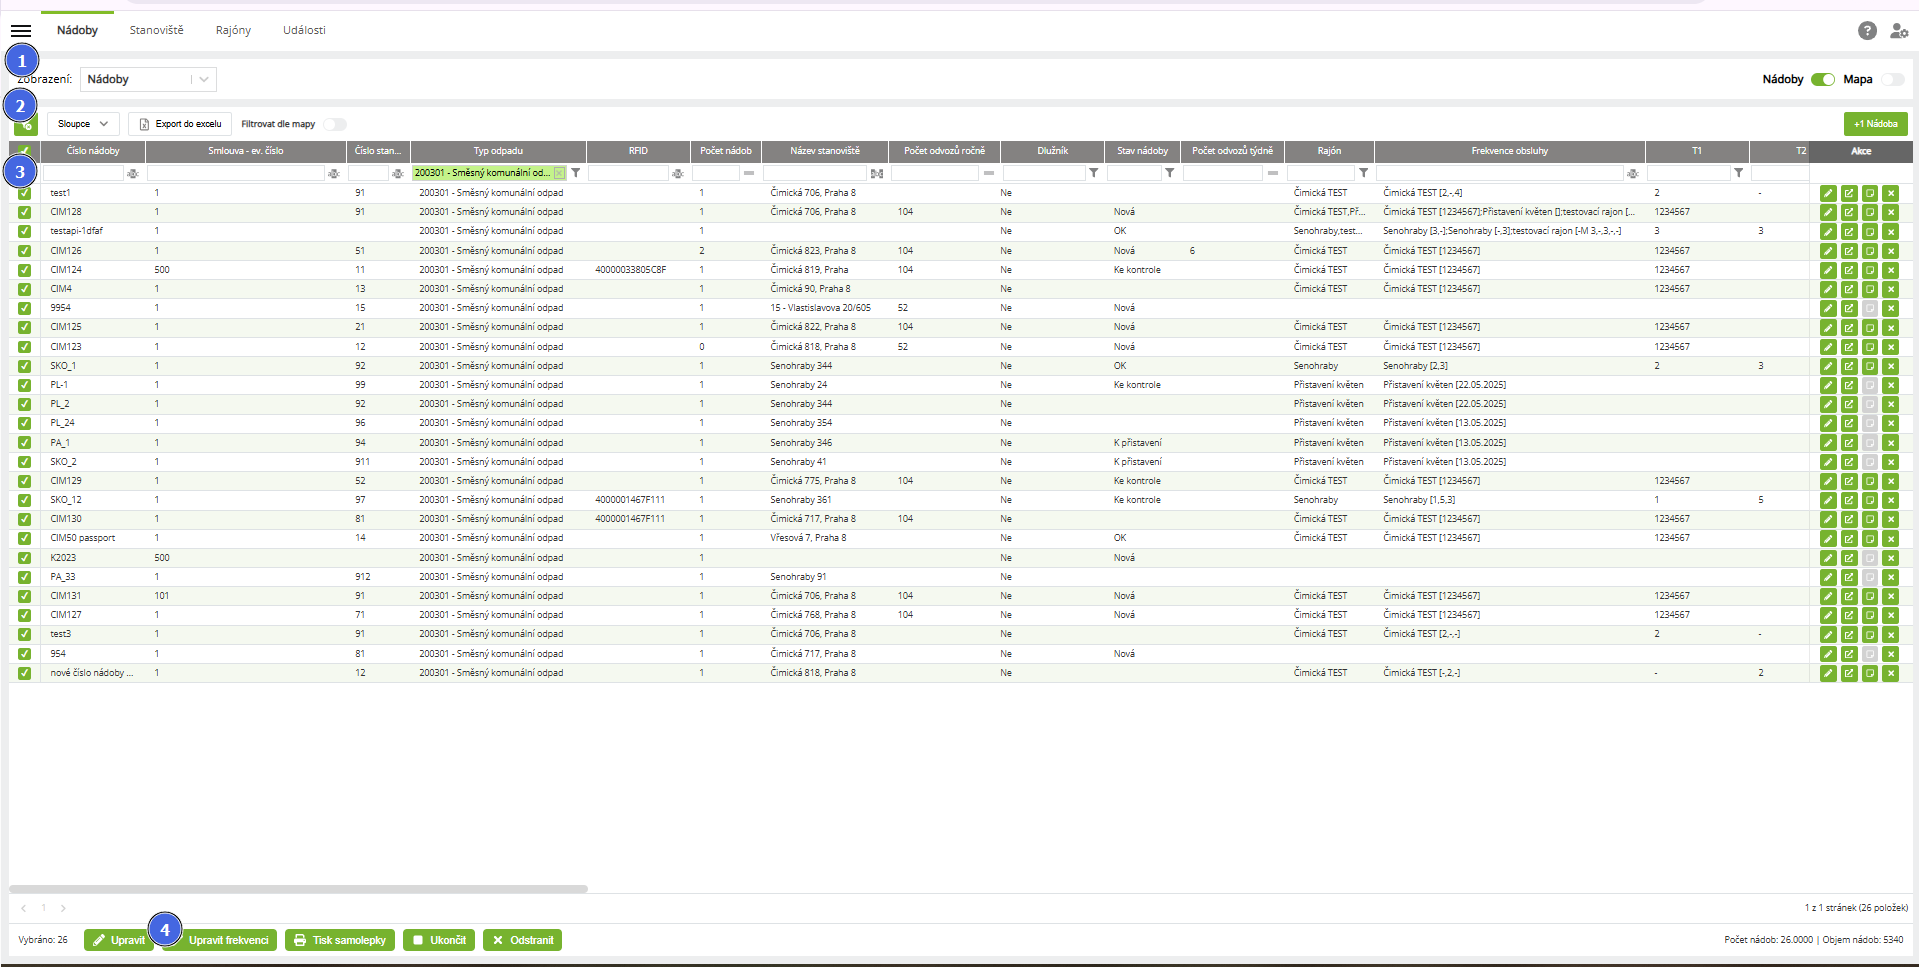The height and width of the screenshot is (967, 1919).
Task: Click the Název stanoviště filter input field
Action: coord(815,173)
